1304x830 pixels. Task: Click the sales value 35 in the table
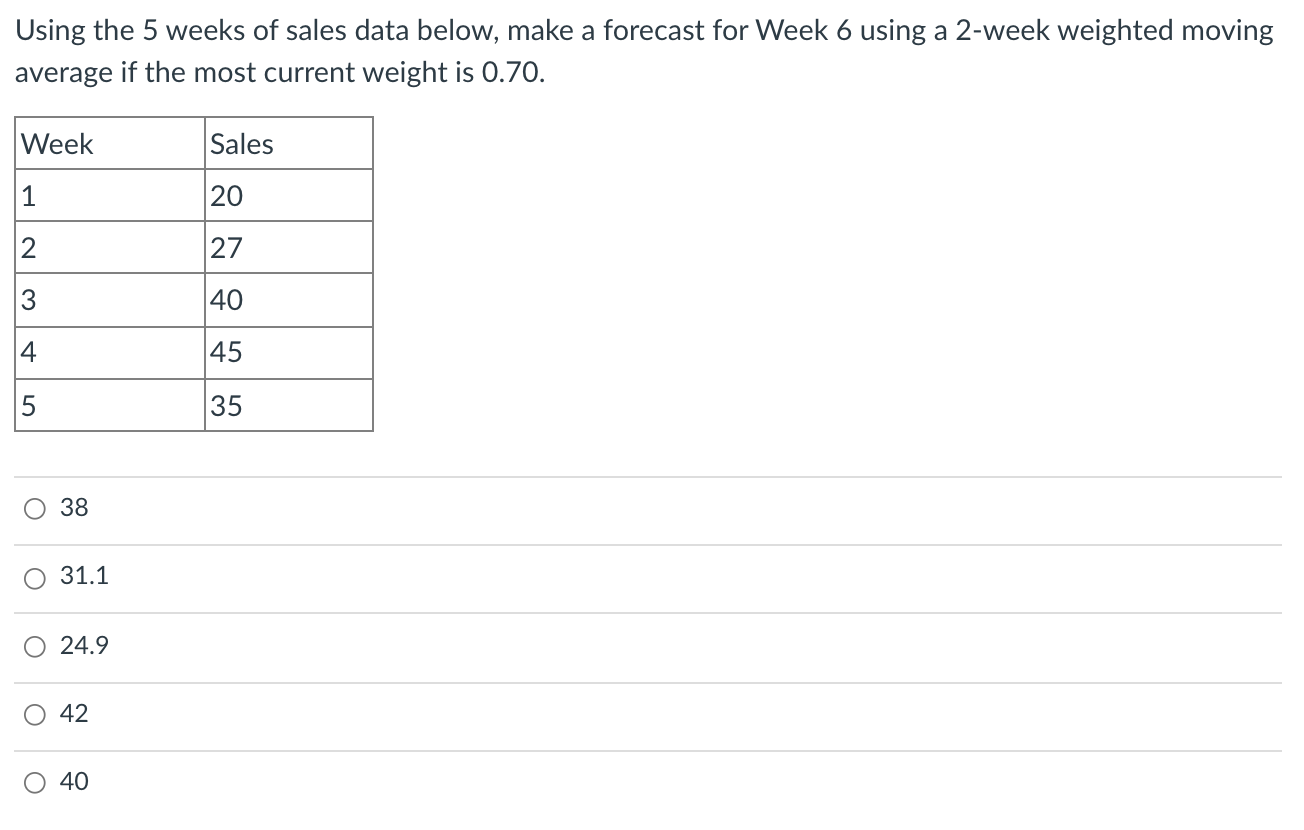(x=226, y=405)
